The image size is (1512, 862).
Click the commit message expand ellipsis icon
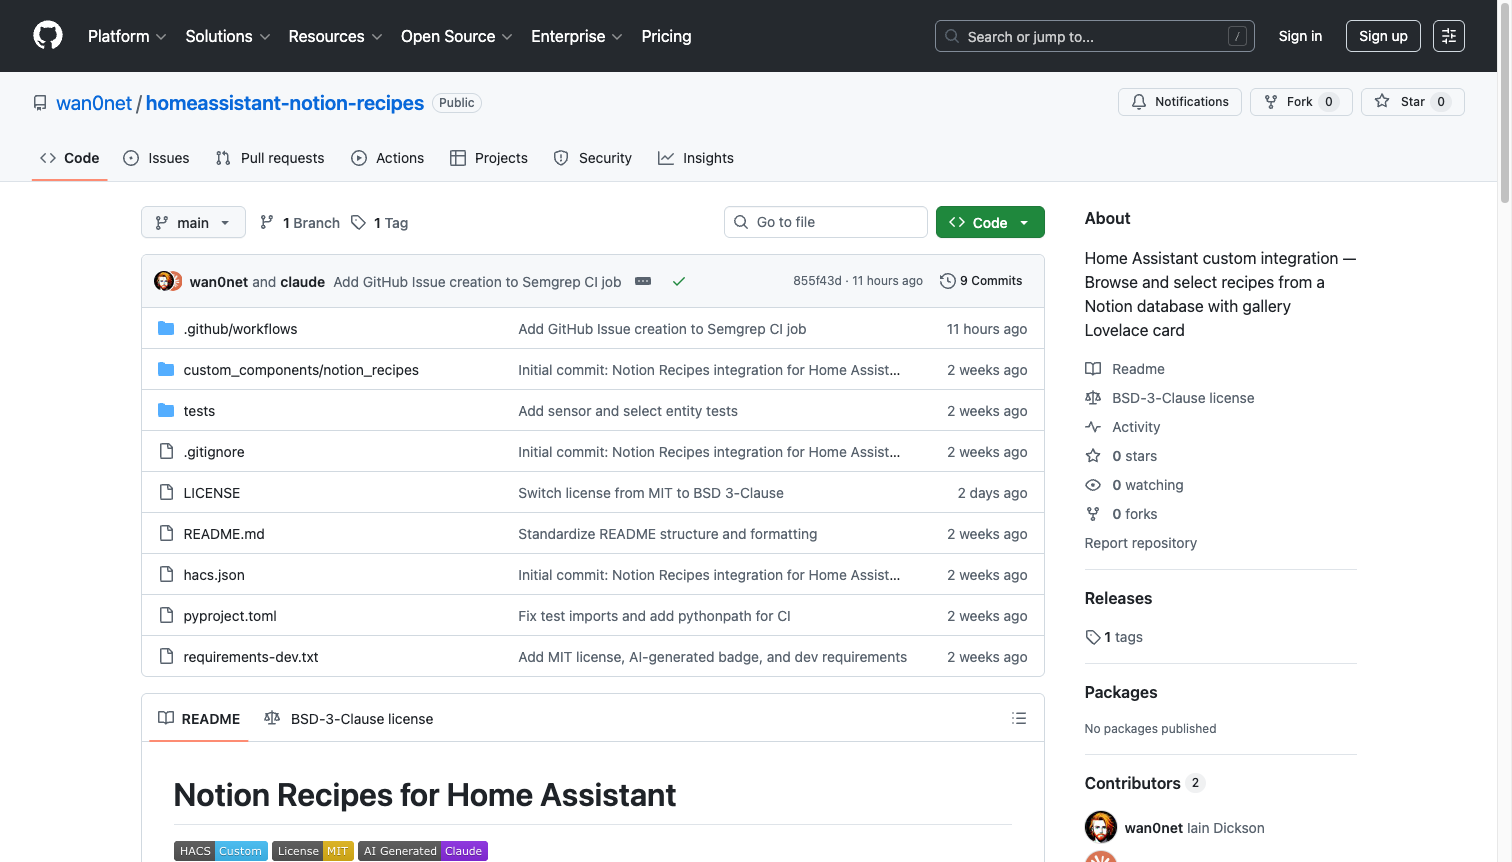coord(642,281)
